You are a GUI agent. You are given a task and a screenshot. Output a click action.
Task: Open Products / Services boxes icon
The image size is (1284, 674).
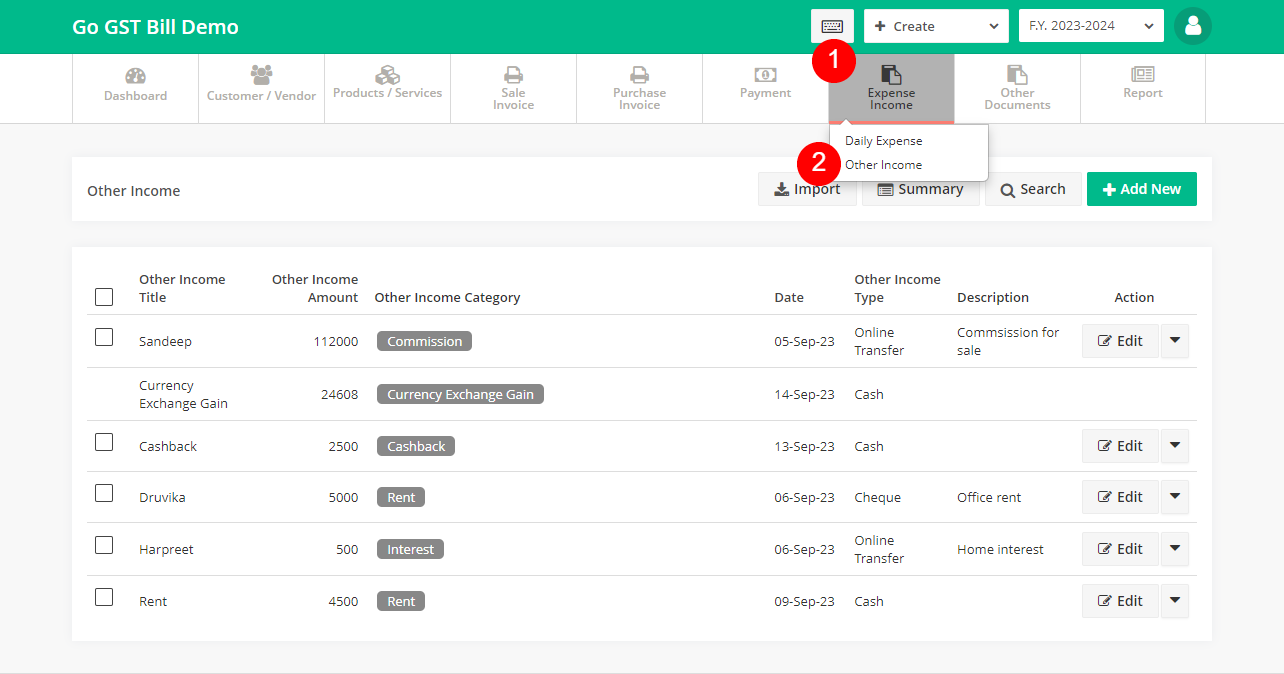coord(387,75)
